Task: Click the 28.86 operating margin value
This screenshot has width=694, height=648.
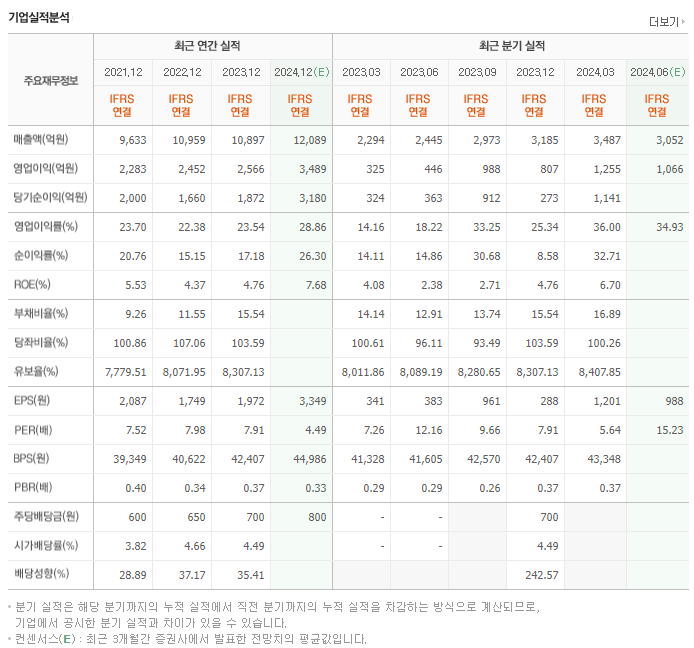Action: pos(313,227)
